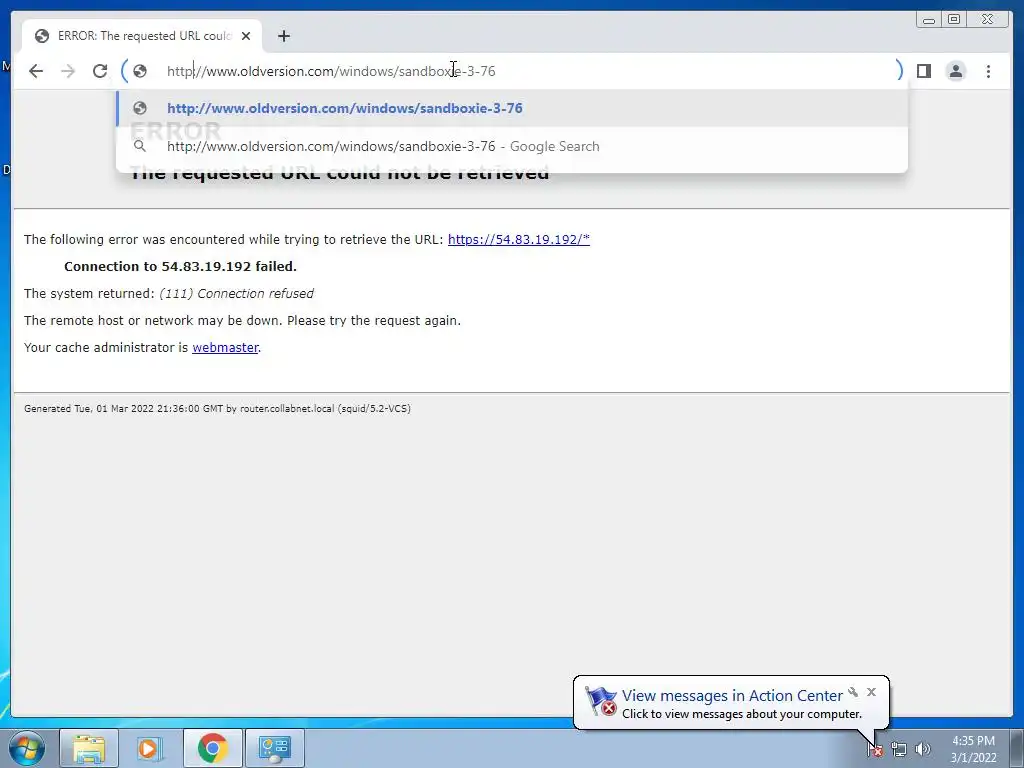The height and width of the screenshot is (768, 1024).
Task: Click the flag icon in notification balloon
Action: (x=601, y=701)
